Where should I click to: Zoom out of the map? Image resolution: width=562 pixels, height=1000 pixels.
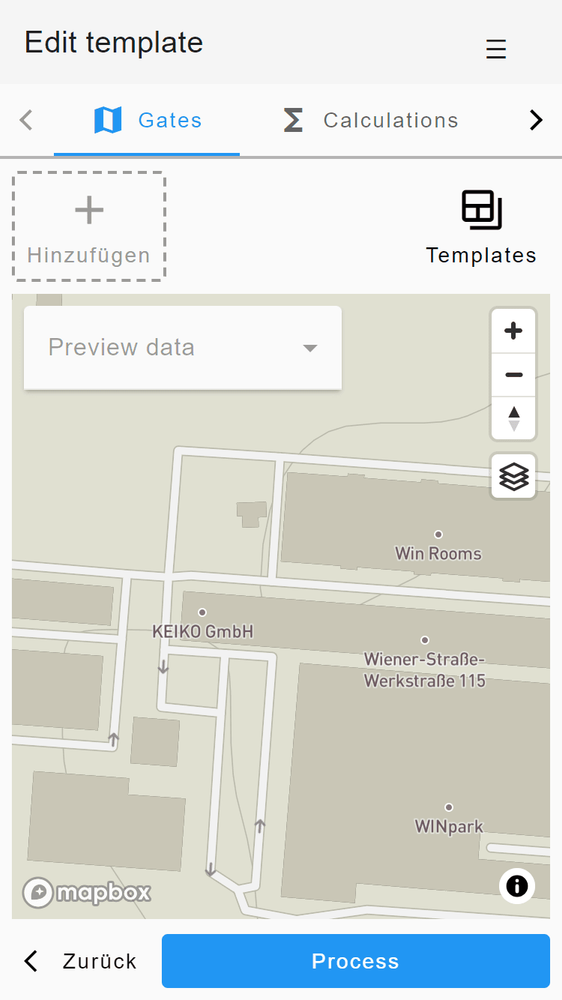513,374
